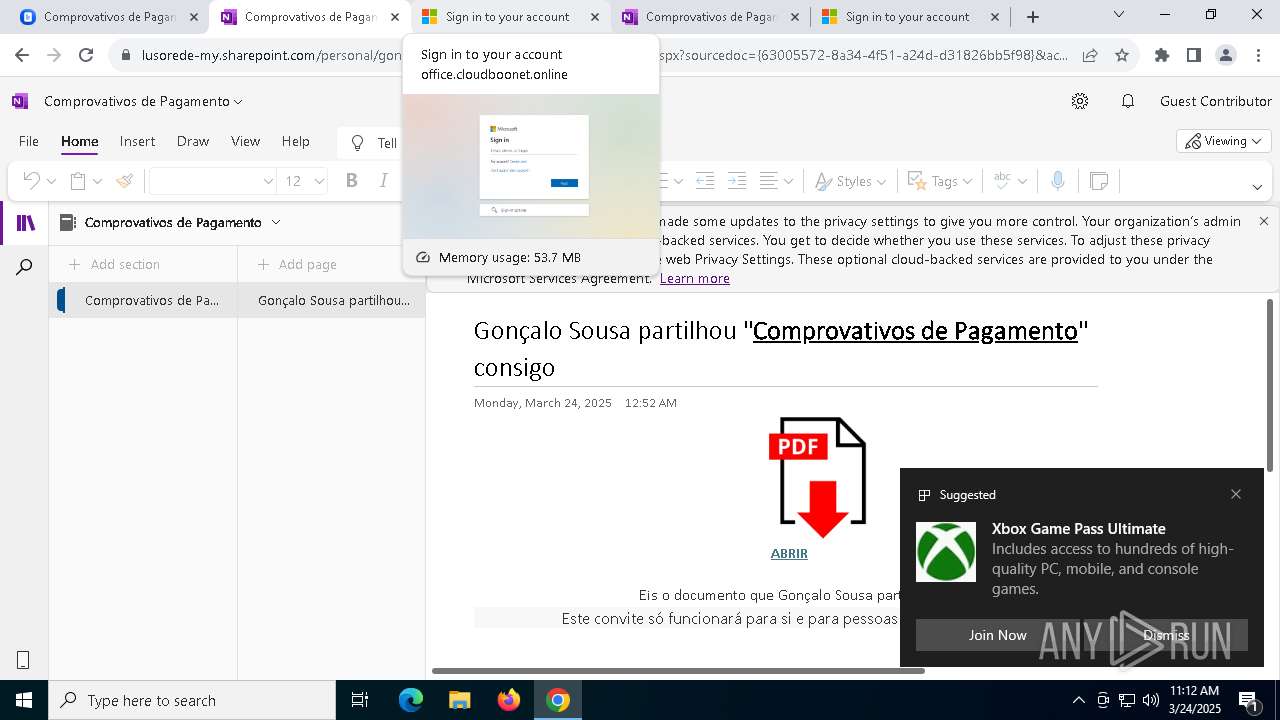Click the OneNote app logo icon
Image resolution: width=1280 pixels, height=720 pixels.
pyautogui.click(x=20, y=101)
